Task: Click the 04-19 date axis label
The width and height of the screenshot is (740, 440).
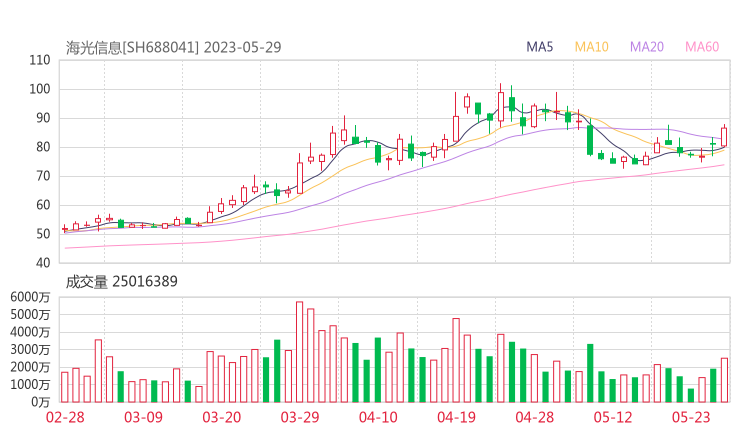Action: 456,417
